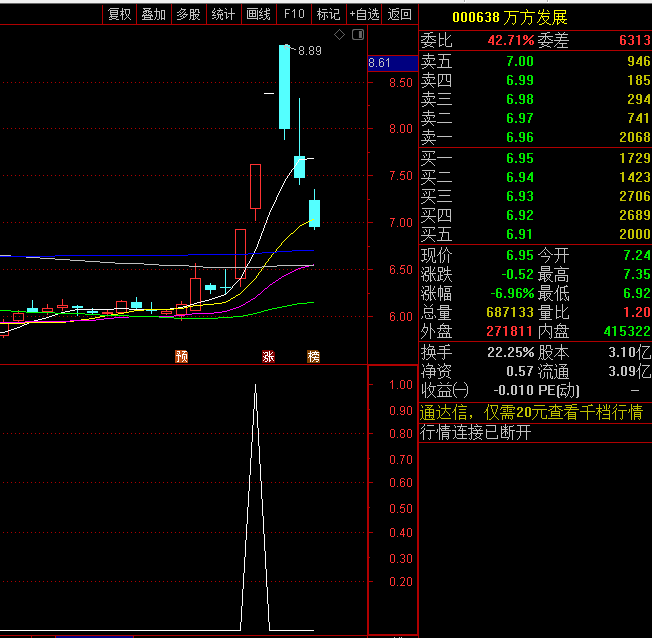Toggle the side panel layout icon

pyautogui.click(x=358, y=35)
